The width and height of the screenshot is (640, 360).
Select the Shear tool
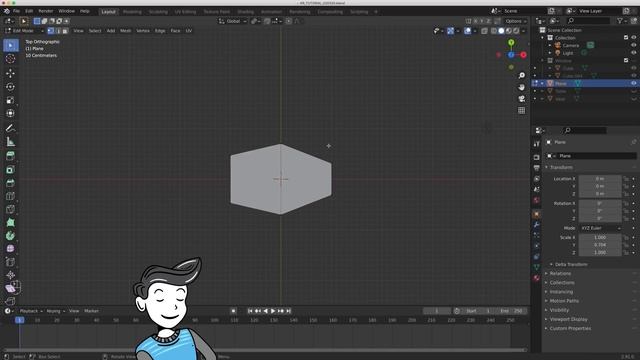click(x=11, y=288)
